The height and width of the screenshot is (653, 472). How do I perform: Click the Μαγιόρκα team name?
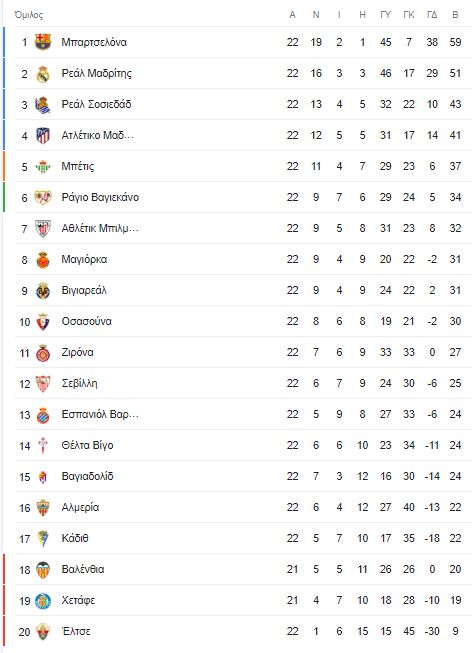coord(84,259)
